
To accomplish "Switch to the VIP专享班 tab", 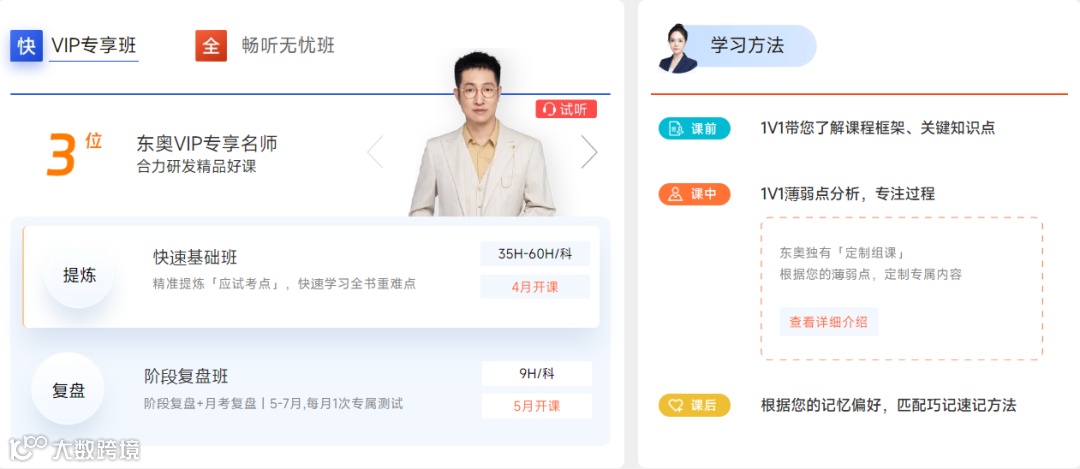I will [x=94, y=45].
